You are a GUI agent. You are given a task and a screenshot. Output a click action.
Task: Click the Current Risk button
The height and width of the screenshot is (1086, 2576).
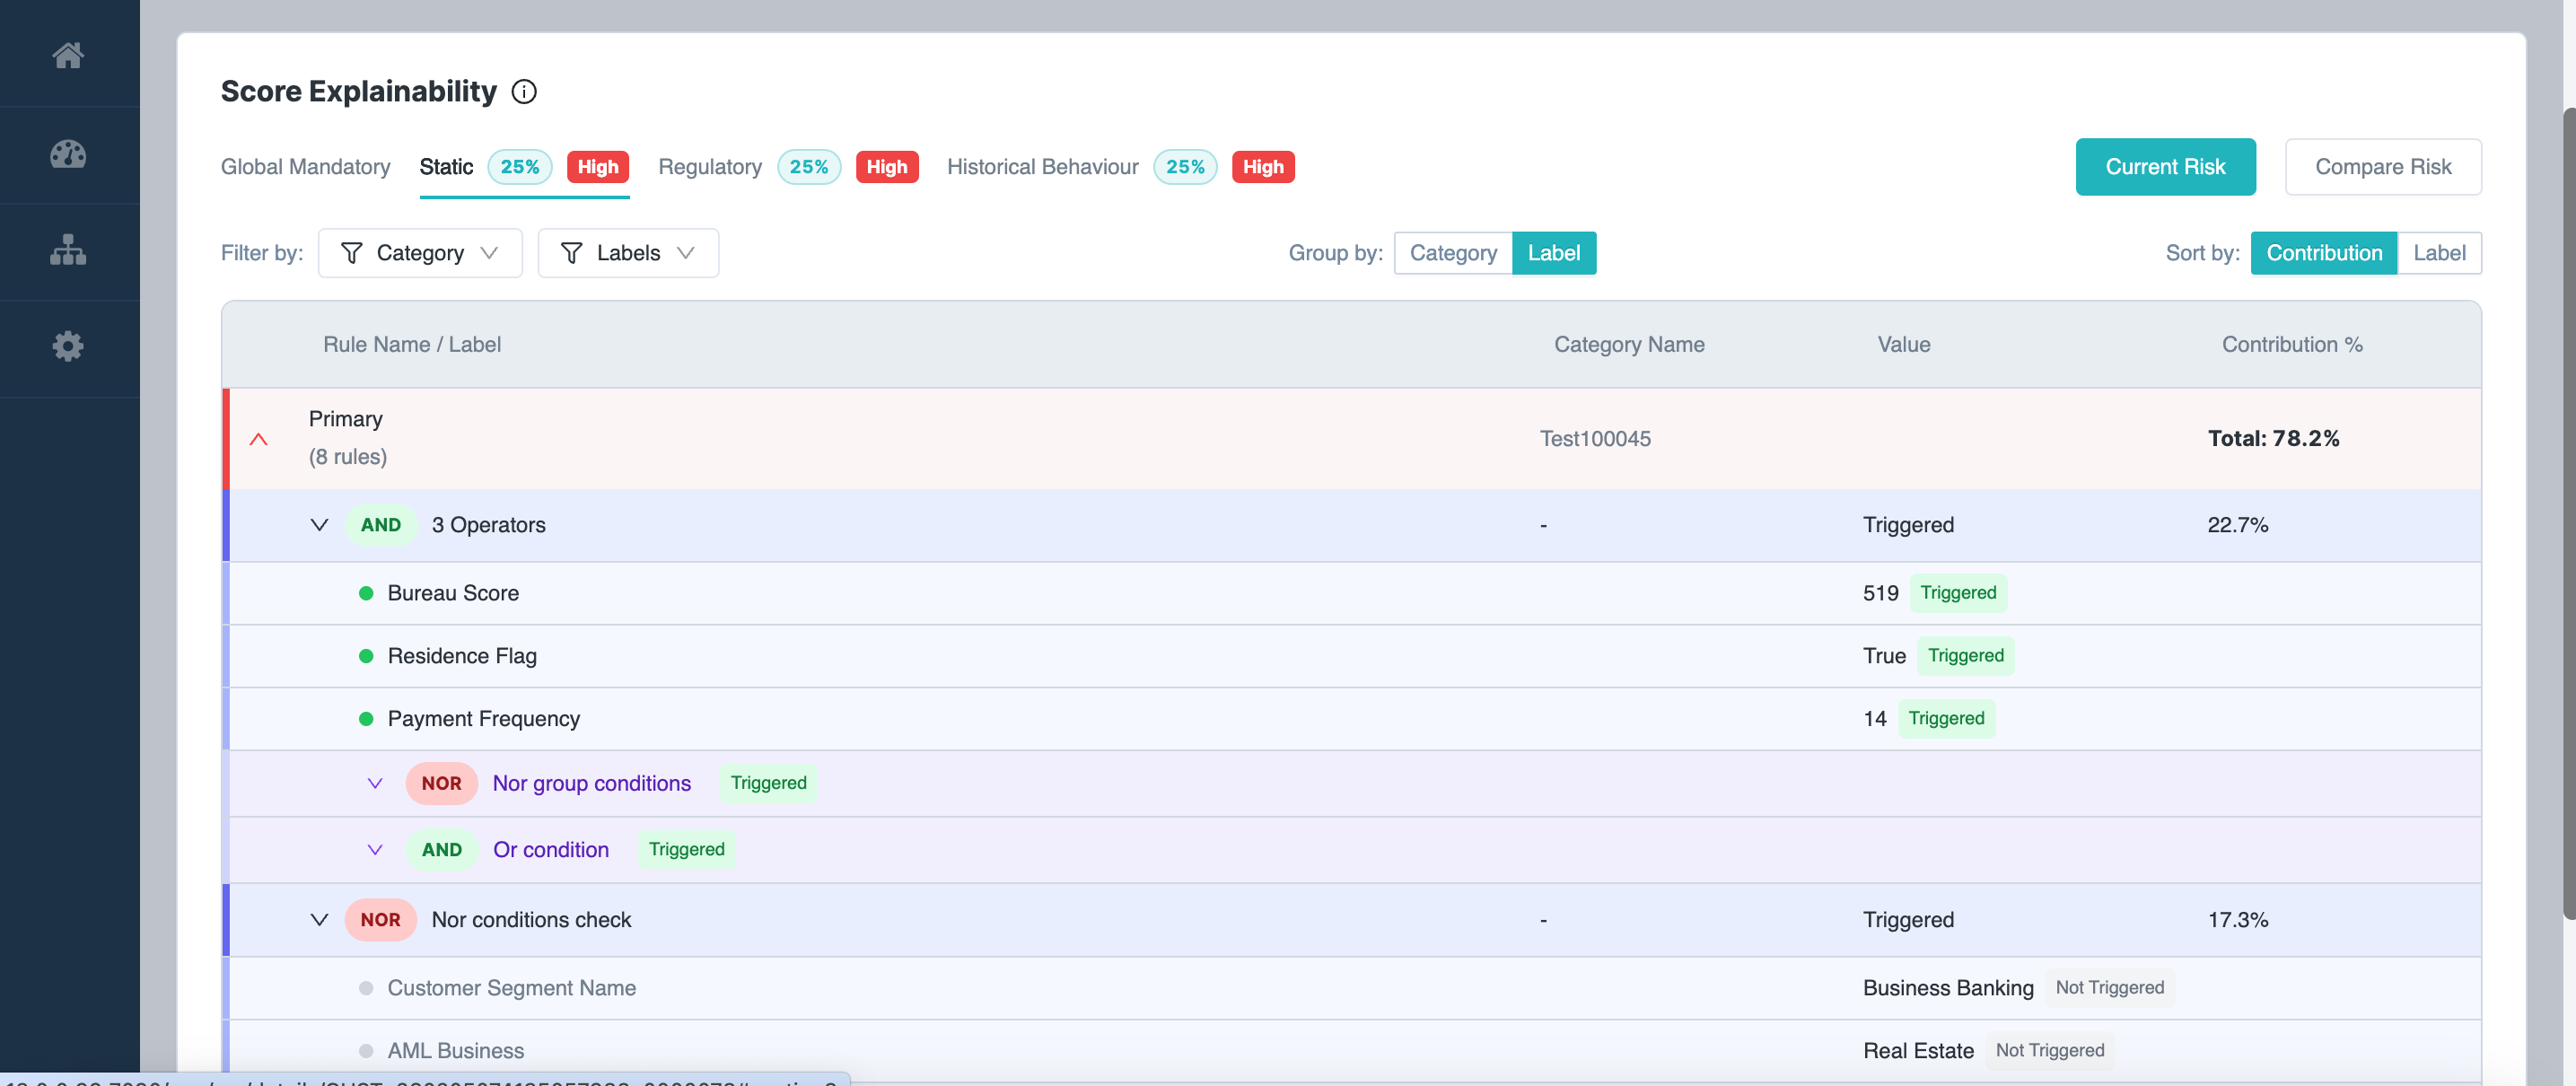2164,167
